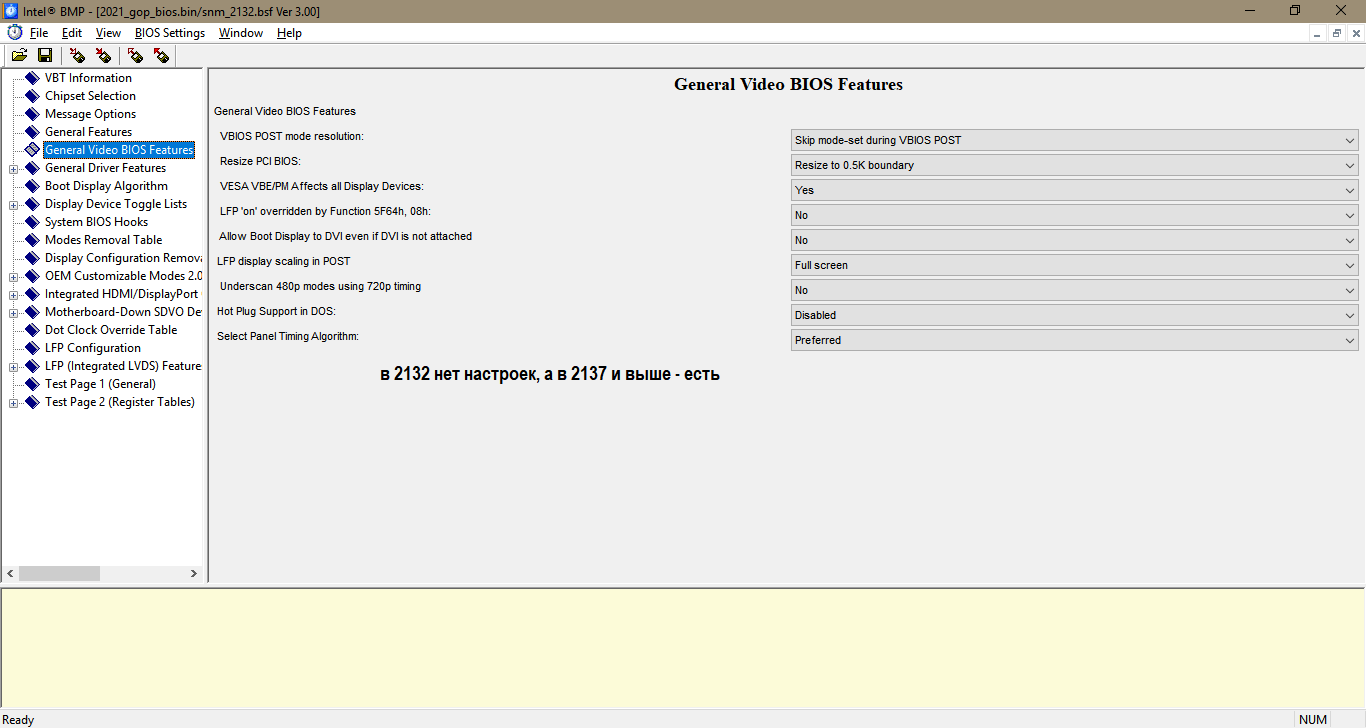
Task: Select the Motherboard-Down SDVO label
Action: click(x=123, y=312)
